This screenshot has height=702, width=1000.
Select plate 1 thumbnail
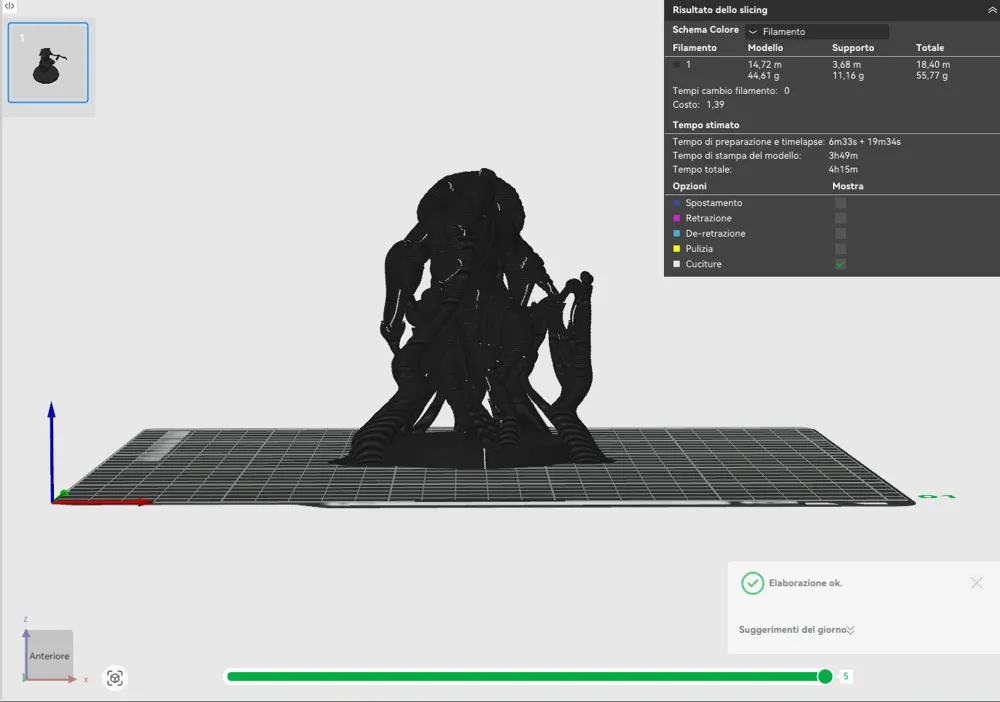pos(48,62)
